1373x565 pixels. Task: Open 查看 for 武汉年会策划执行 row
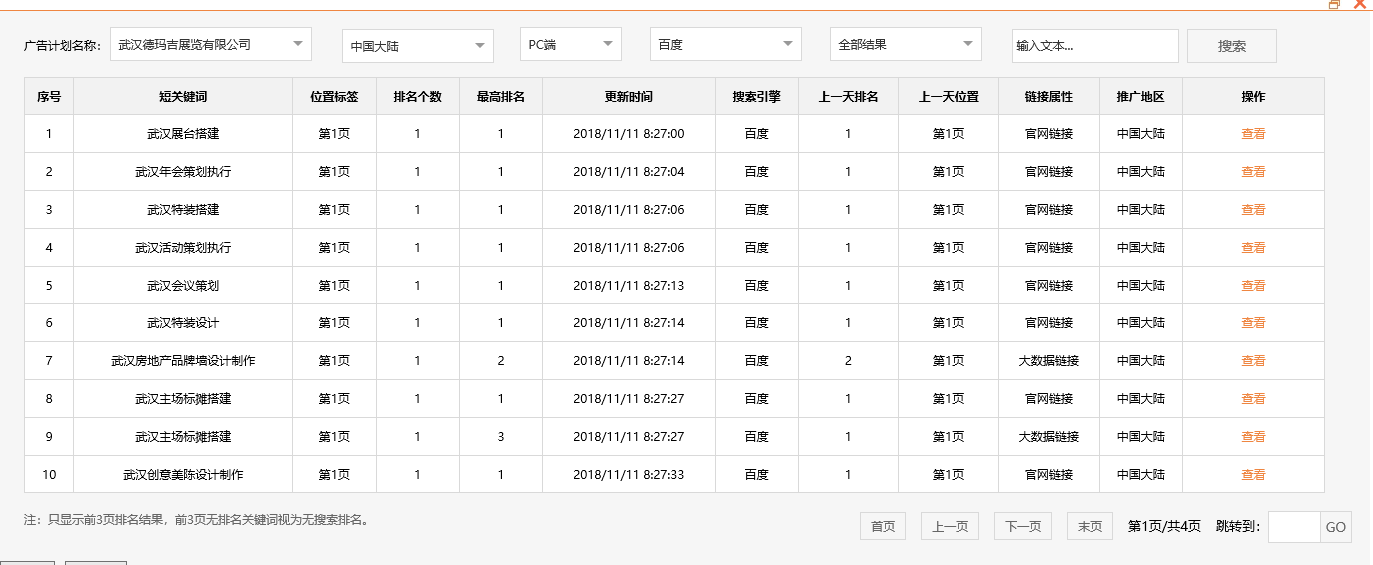[1253, 172]
